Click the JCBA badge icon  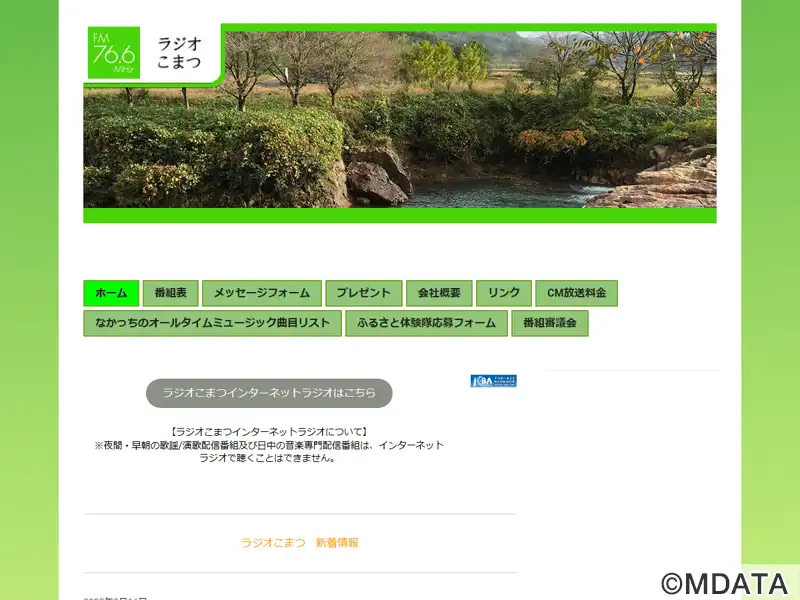pos(493,381)
